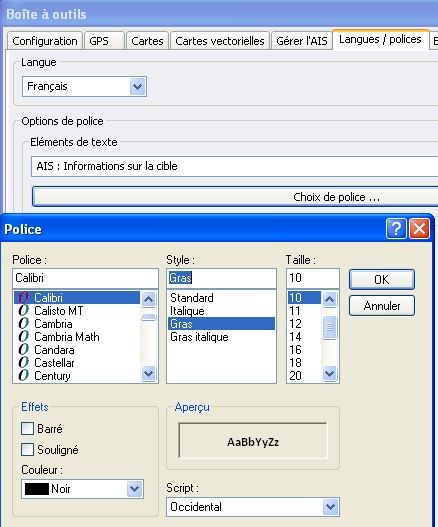Click the Cambria Math font icon
This screenshot has width=438, height=527.
(24, 336)
